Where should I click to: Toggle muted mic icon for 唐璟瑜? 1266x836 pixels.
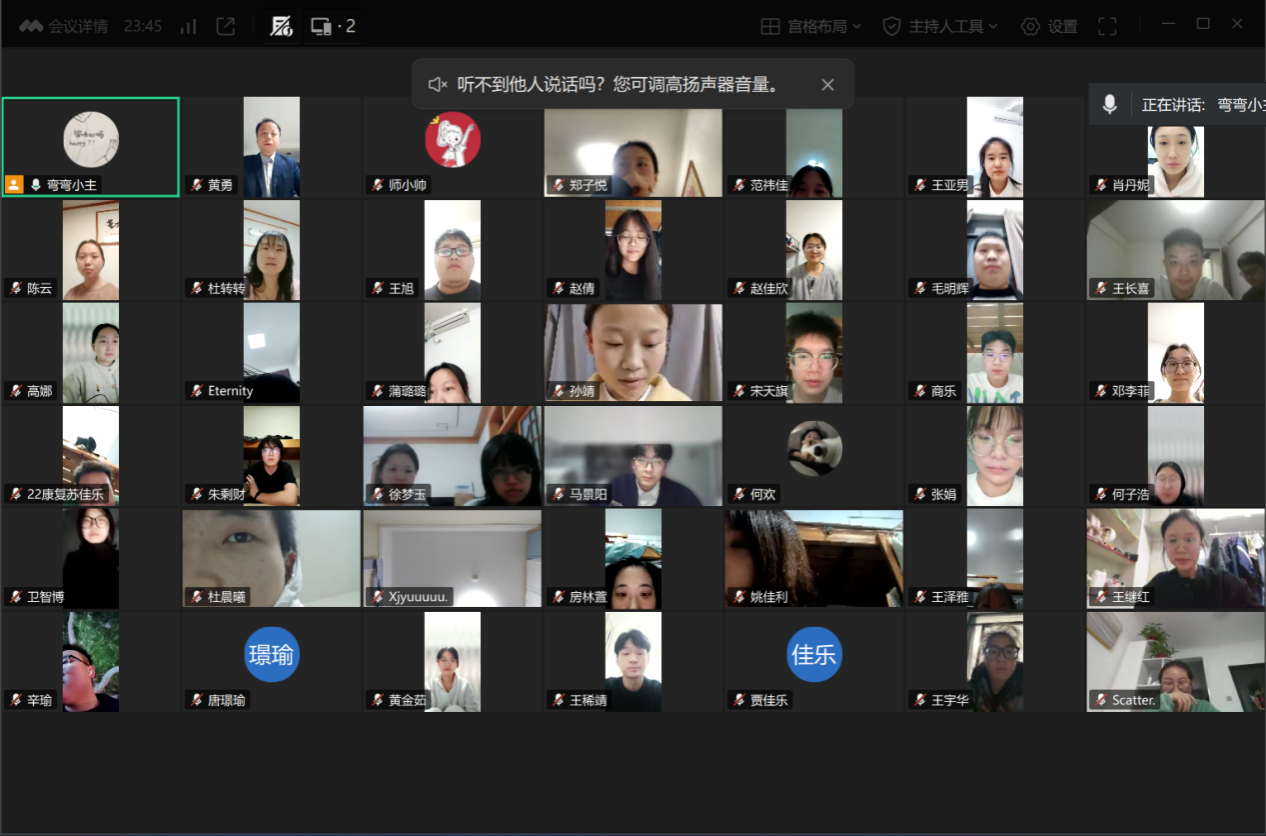196,700
